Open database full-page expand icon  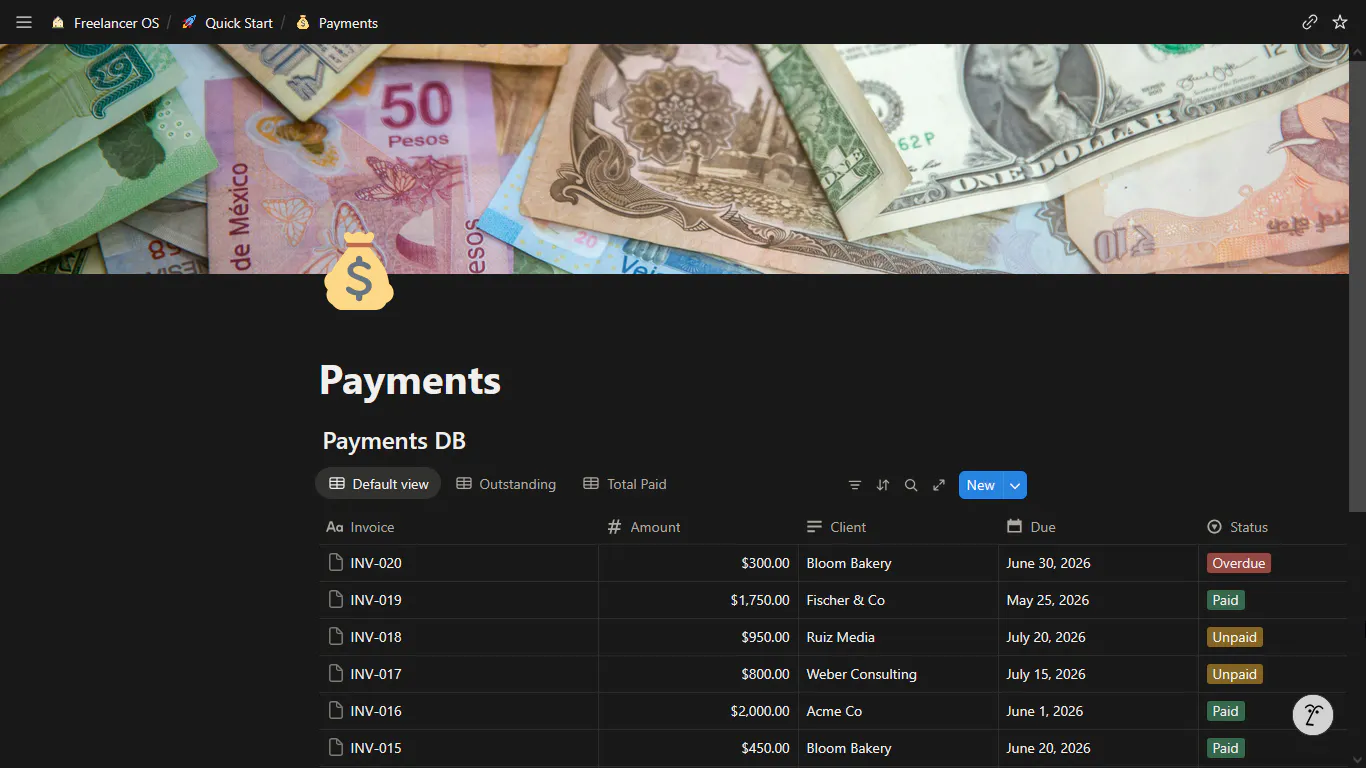pyautogui.click(x=939, y=485)
